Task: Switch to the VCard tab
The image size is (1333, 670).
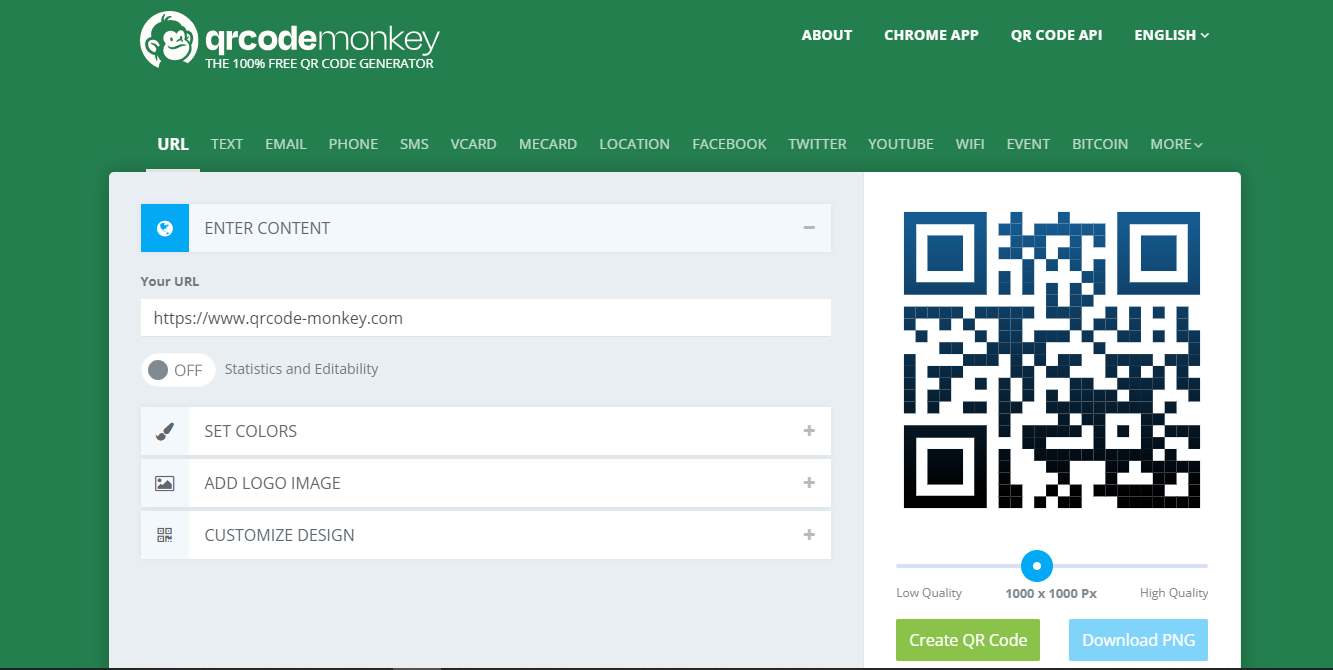Action: click(473, 144)
